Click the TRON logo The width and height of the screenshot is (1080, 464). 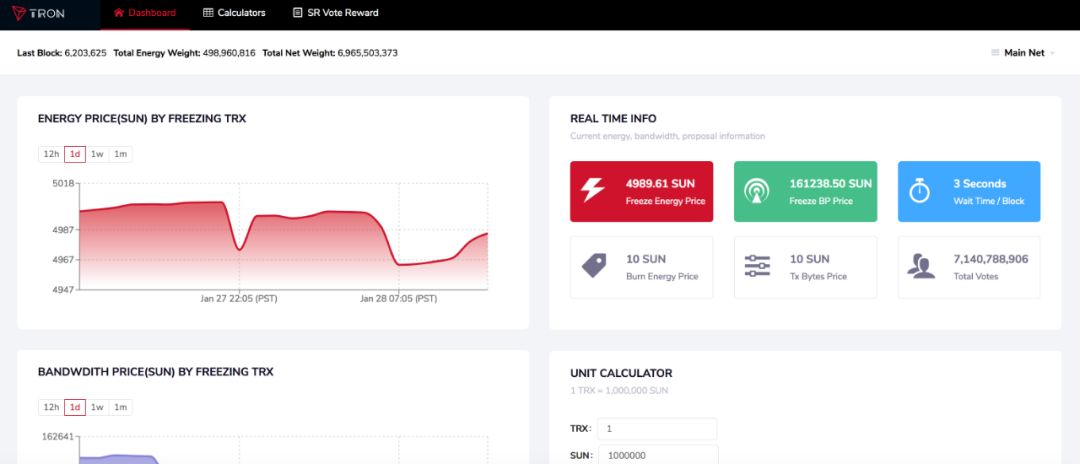coord(37,13)
